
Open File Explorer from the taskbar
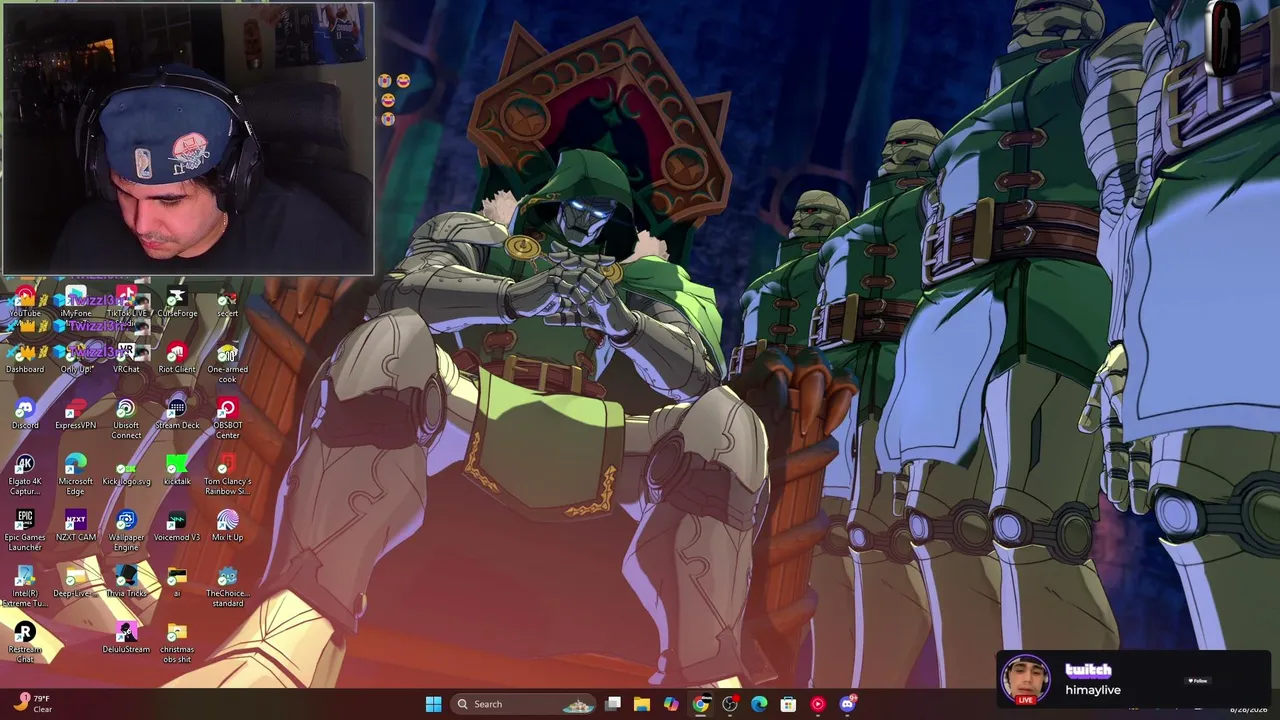tap(642, 704)
